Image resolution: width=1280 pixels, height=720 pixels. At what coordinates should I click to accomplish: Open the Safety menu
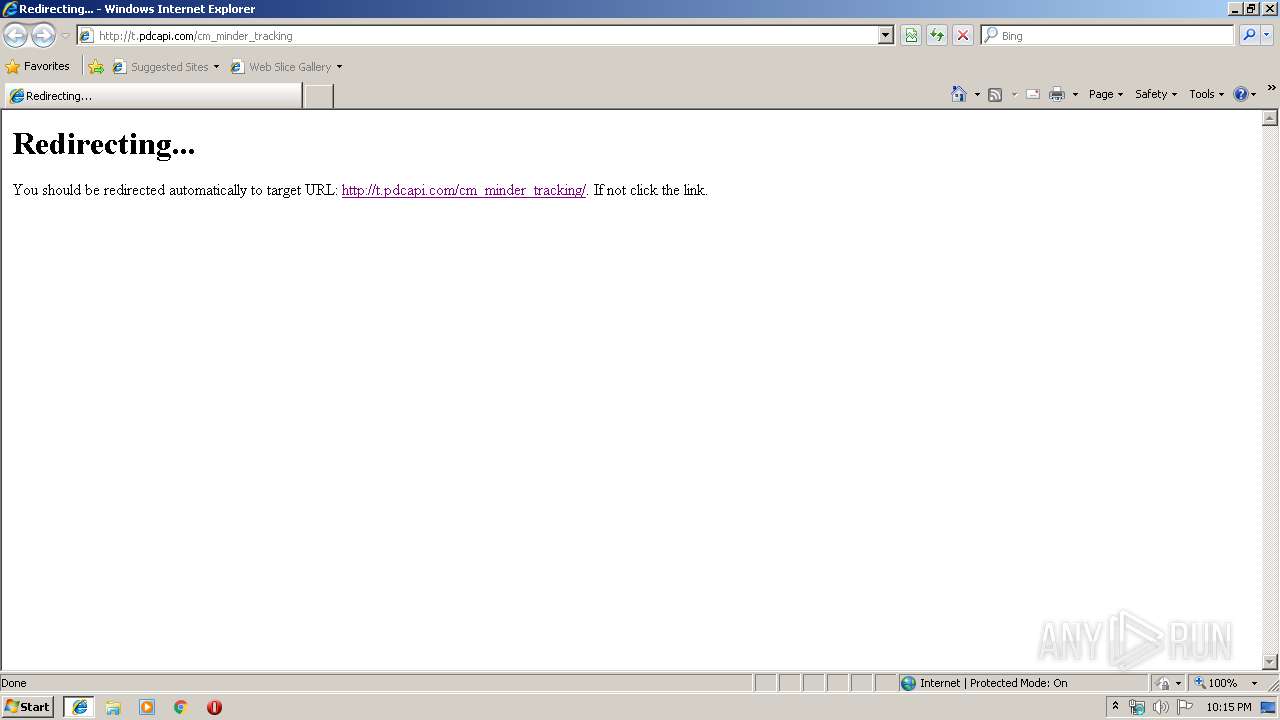pyautogui.click(x=1156, y=94)
